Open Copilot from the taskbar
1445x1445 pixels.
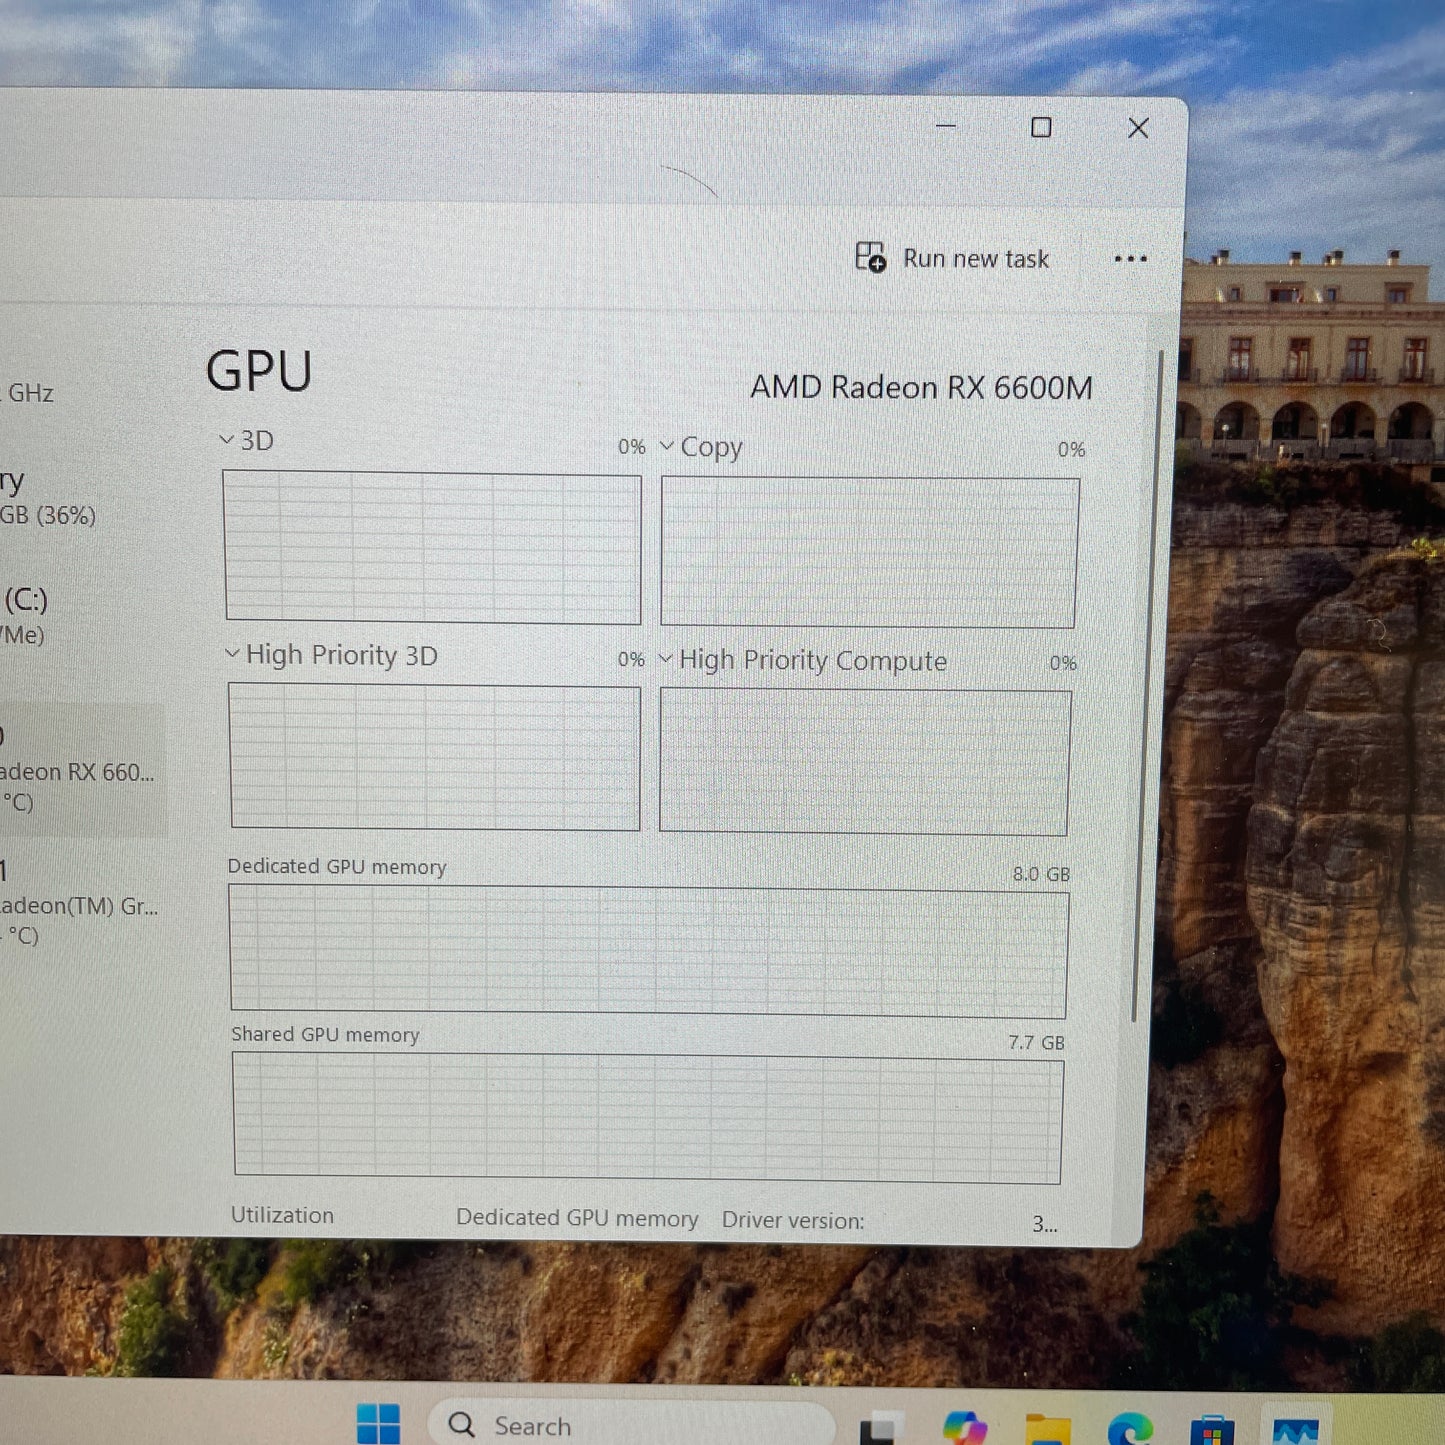[964, 1427]
